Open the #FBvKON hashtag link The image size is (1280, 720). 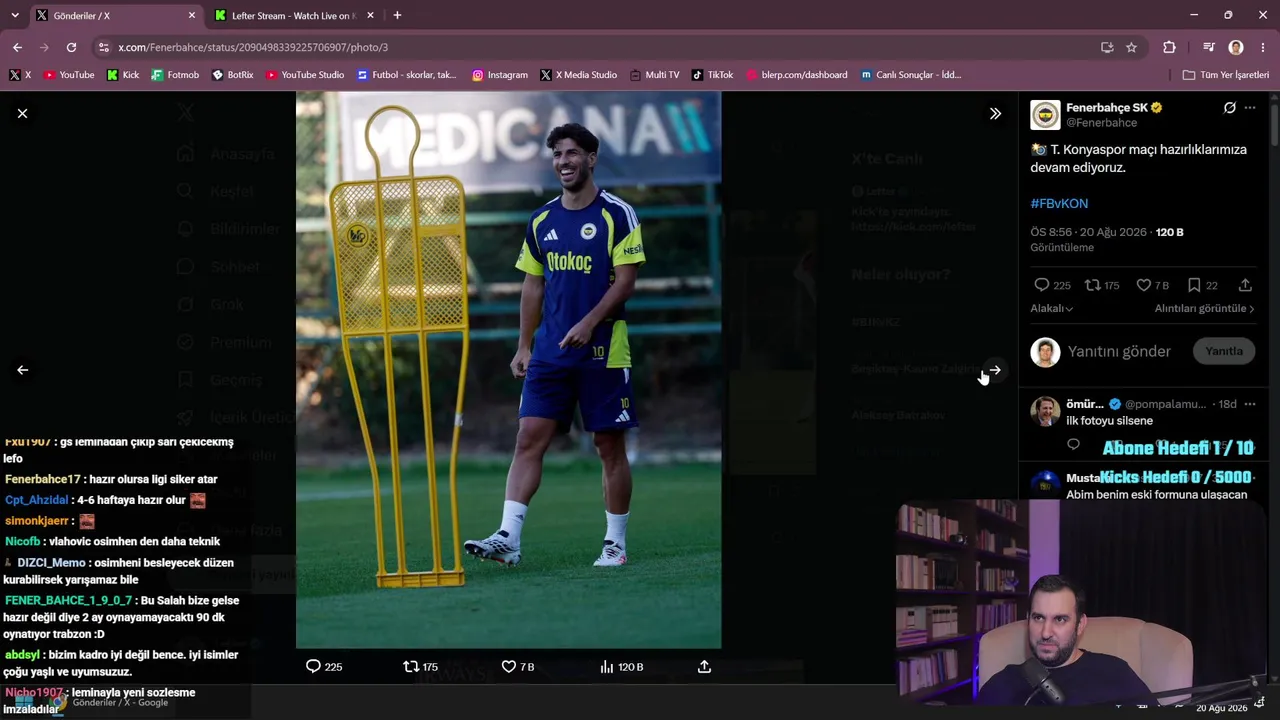[1059, 203]
